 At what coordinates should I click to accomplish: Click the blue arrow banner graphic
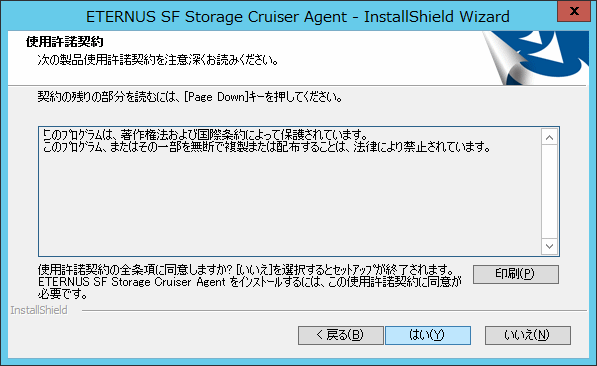point(535,58)
